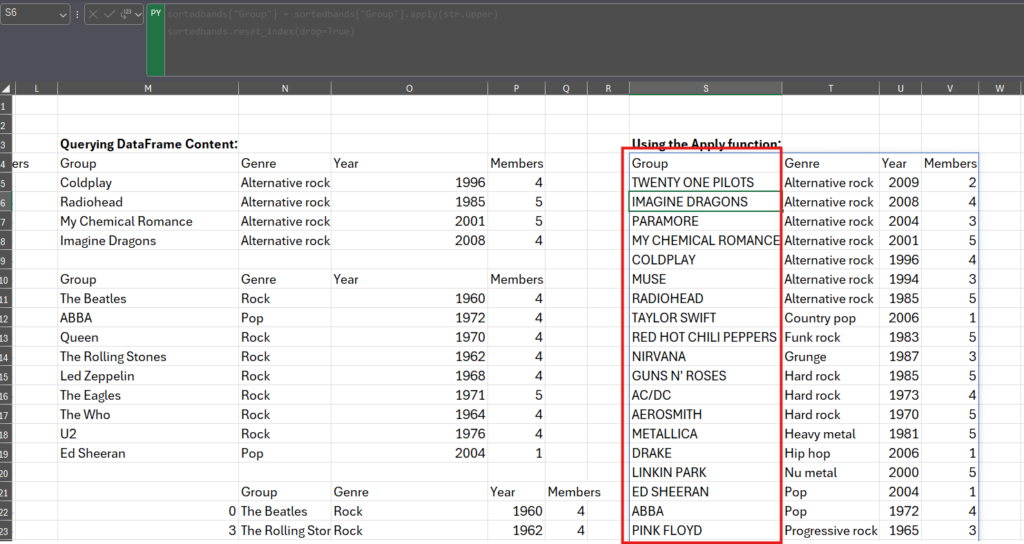1024x544 pixels.
Task: Select column S header
Action: (705, 88)
